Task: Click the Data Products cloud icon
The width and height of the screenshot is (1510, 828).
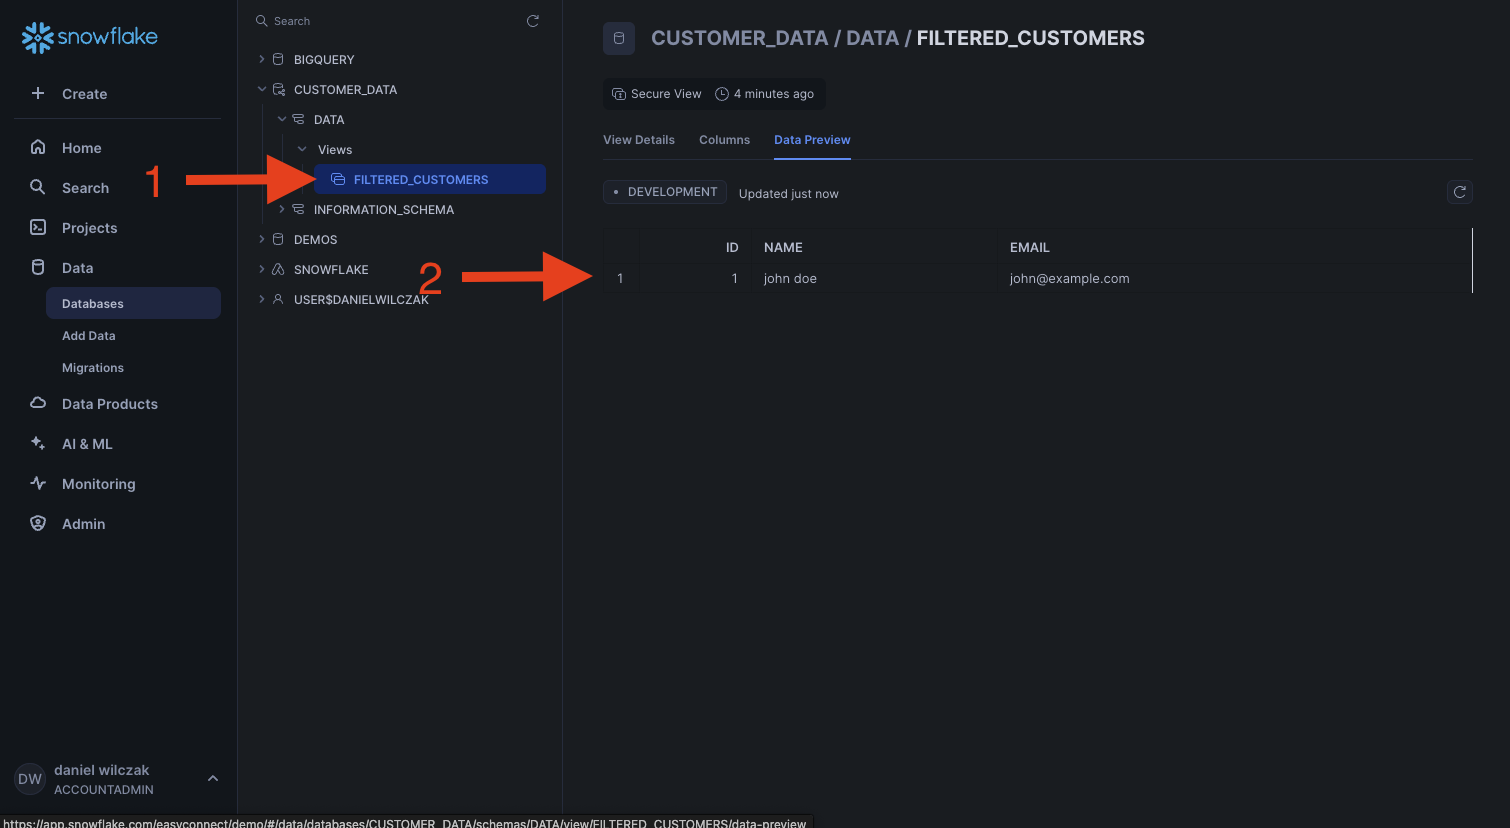Action: 38,403
